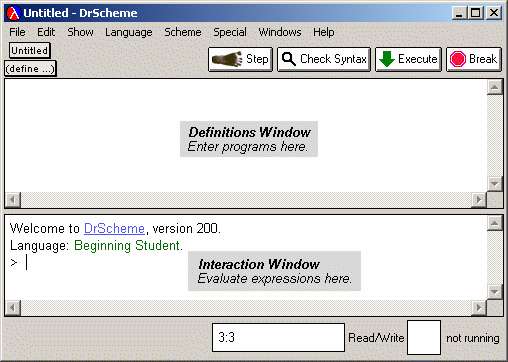This screenshot has width=508, height=362.
Task: Click the Read/Write status label
Action: click(376, 338)
